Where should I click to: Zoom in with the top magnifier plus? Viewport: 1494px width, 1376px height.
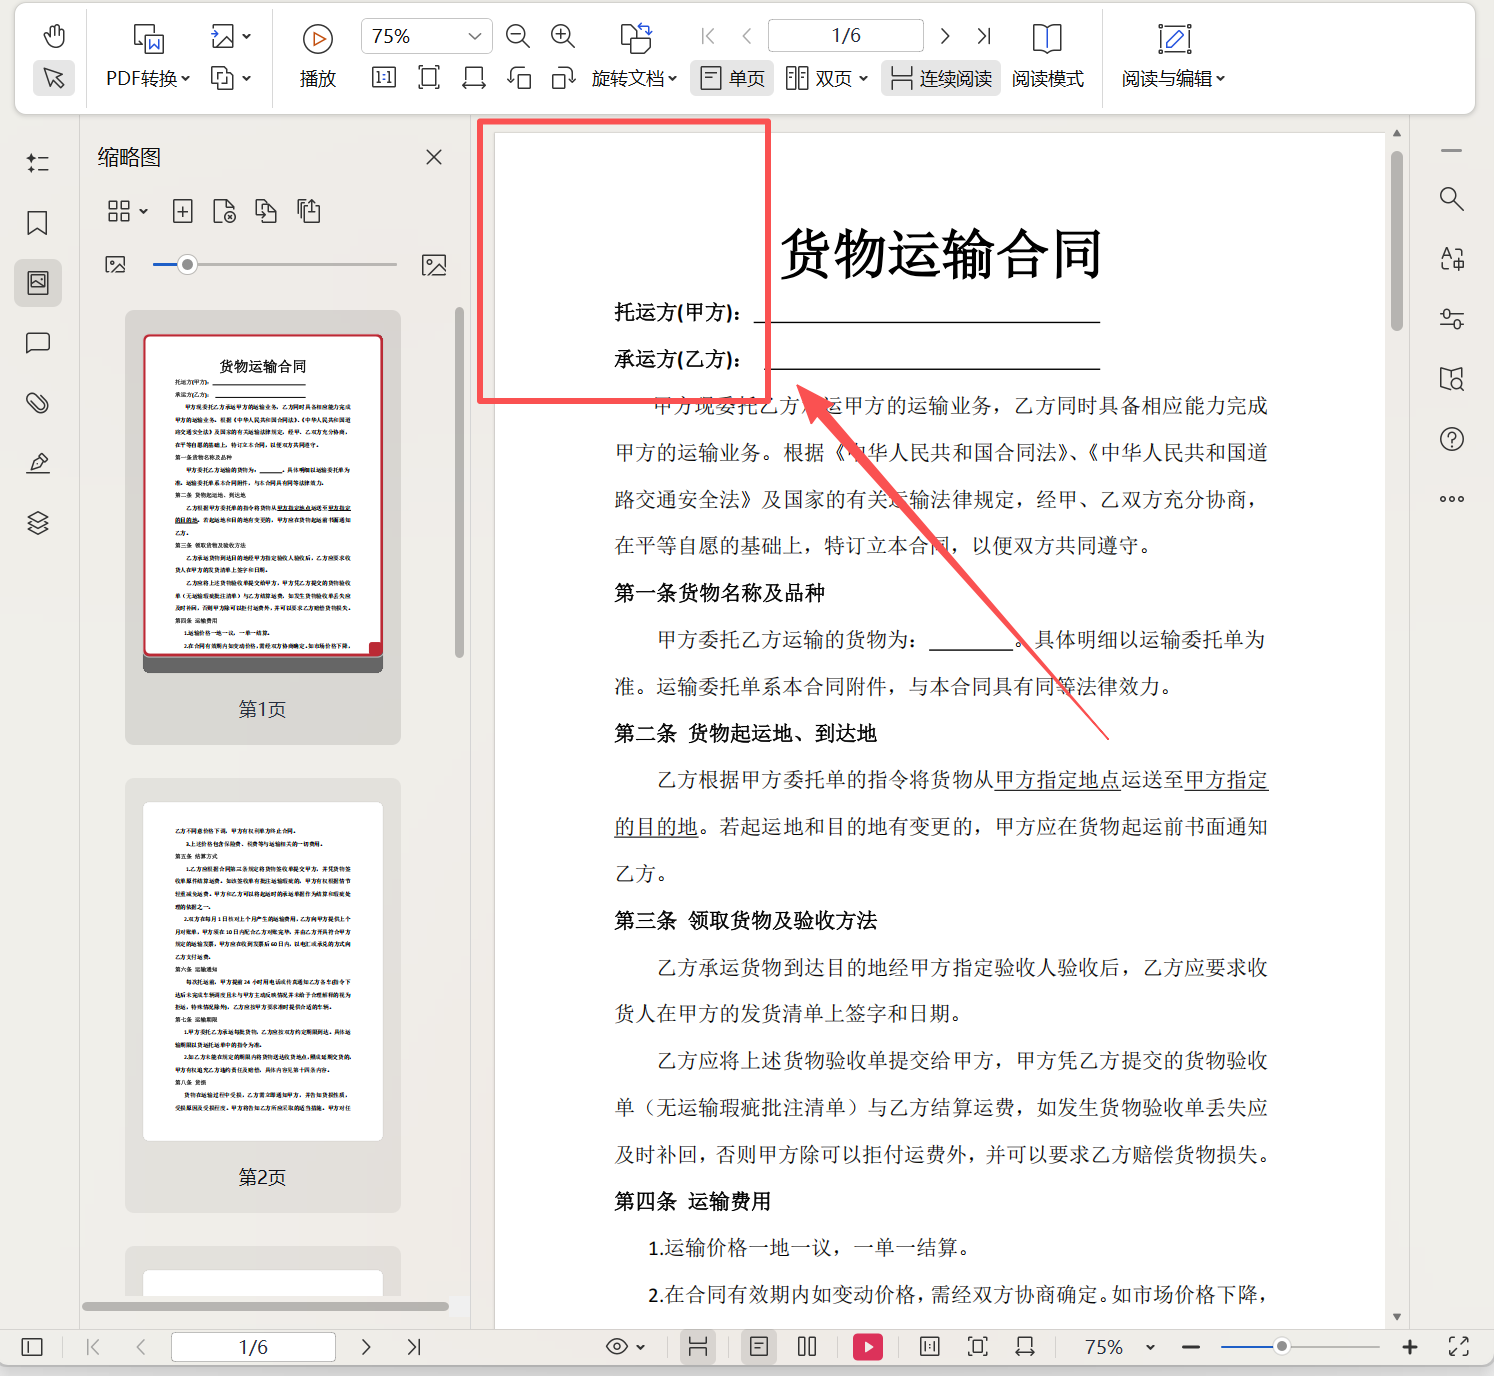point(563,36)
